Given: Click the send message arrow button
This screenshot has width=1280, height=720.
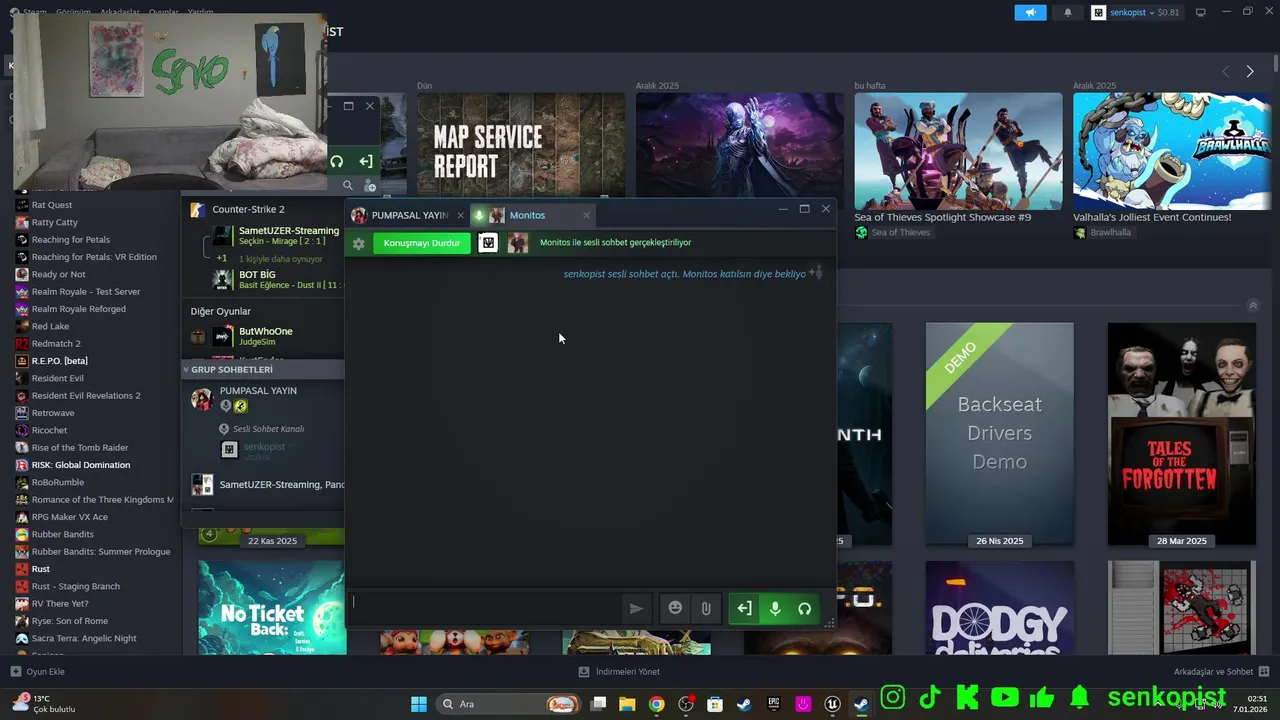Looking at the screenshot, I should [636, 608].
